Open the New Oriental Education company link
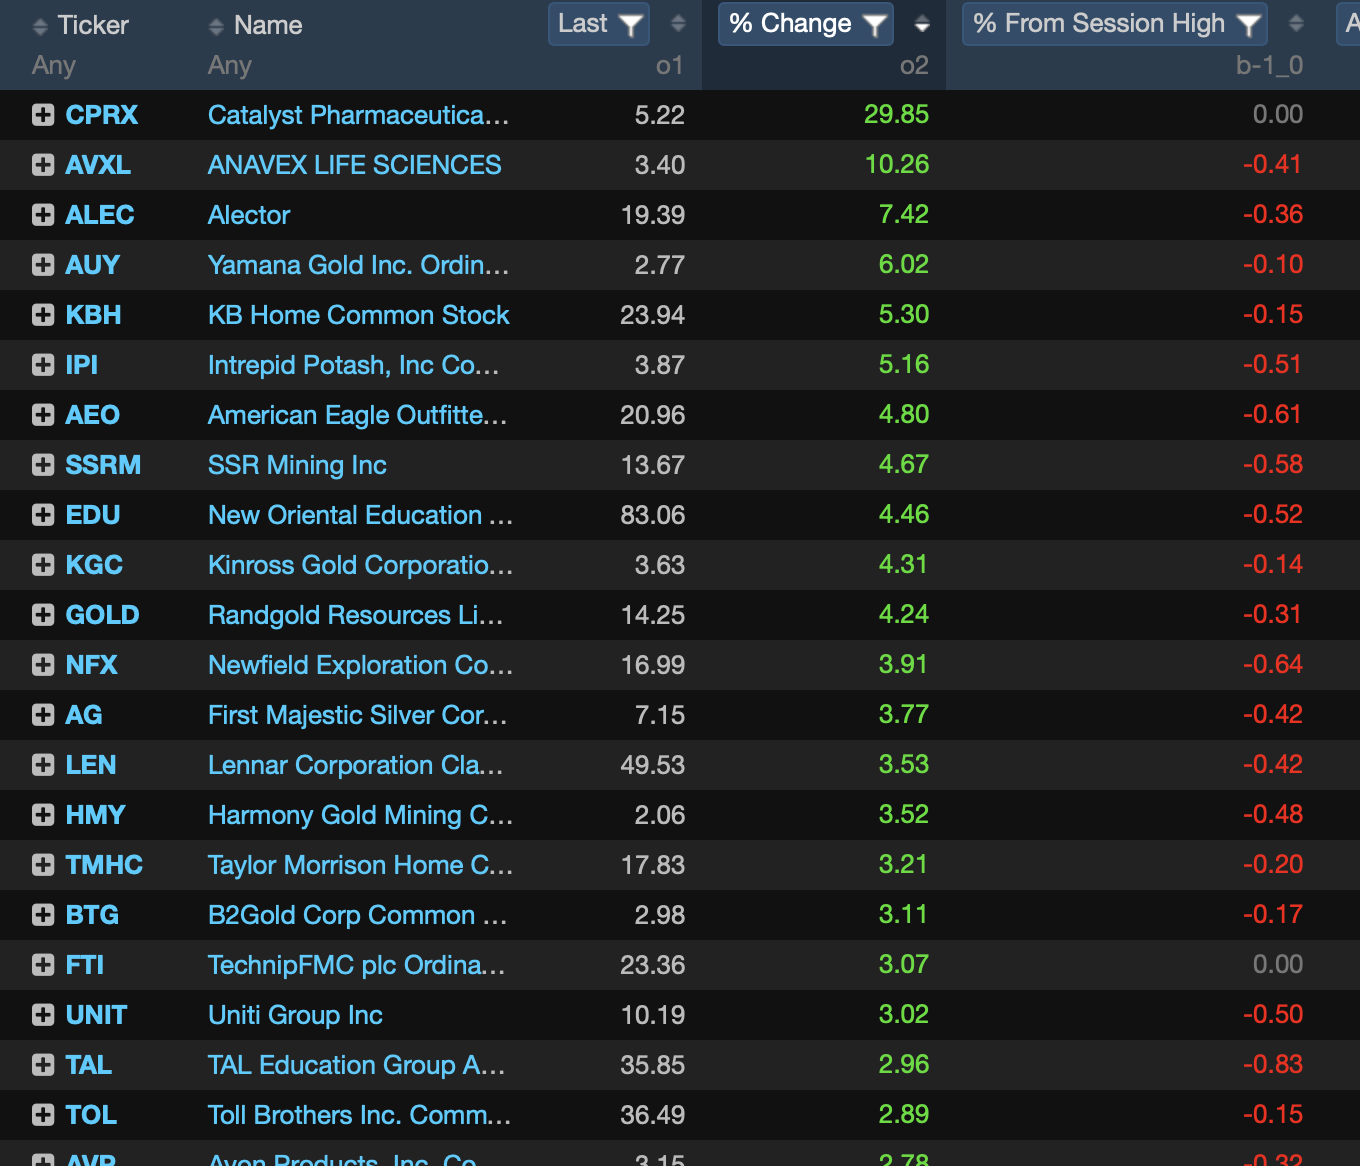Image resolution: width=1360 pixels, height=1166 pixels. click(x=360, y=515)
